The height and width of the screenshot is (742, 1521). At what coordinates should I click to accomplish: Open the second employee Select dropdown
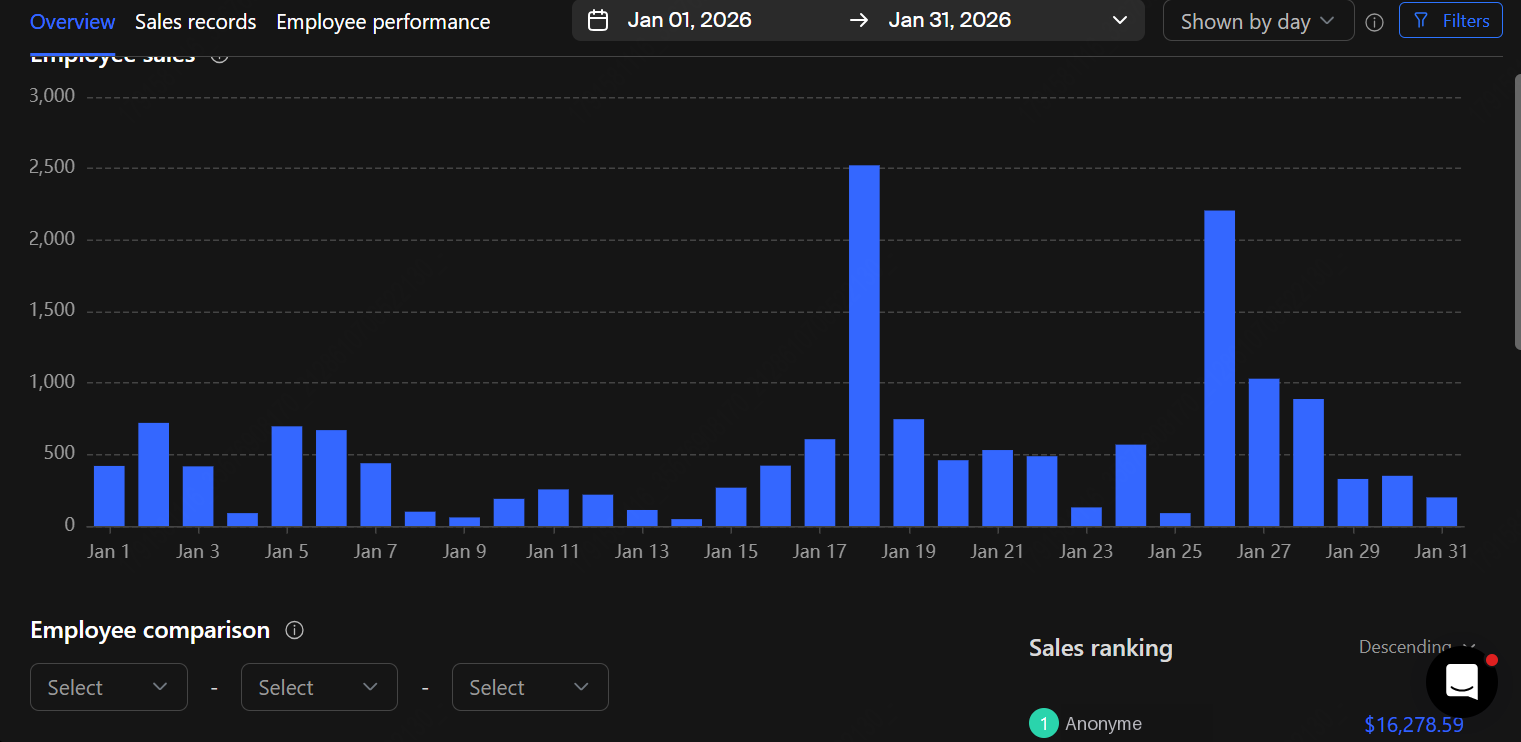click(319, 687)
